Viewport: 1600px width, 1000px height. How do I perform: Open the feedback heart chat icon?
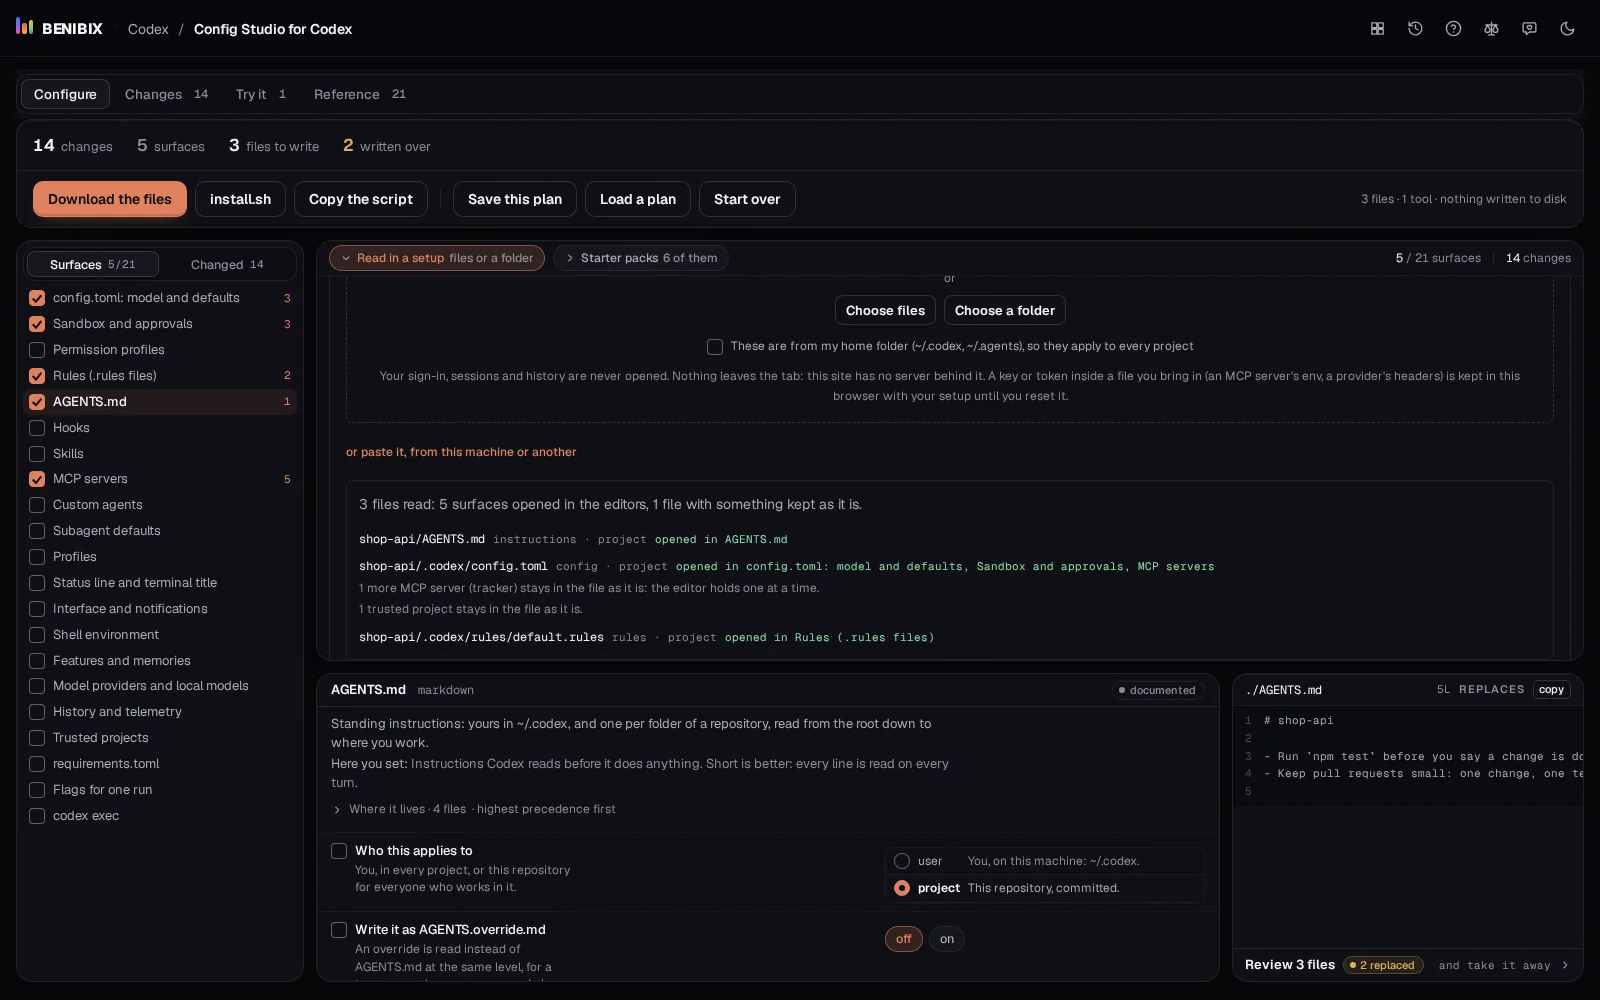click(1529, 29)
